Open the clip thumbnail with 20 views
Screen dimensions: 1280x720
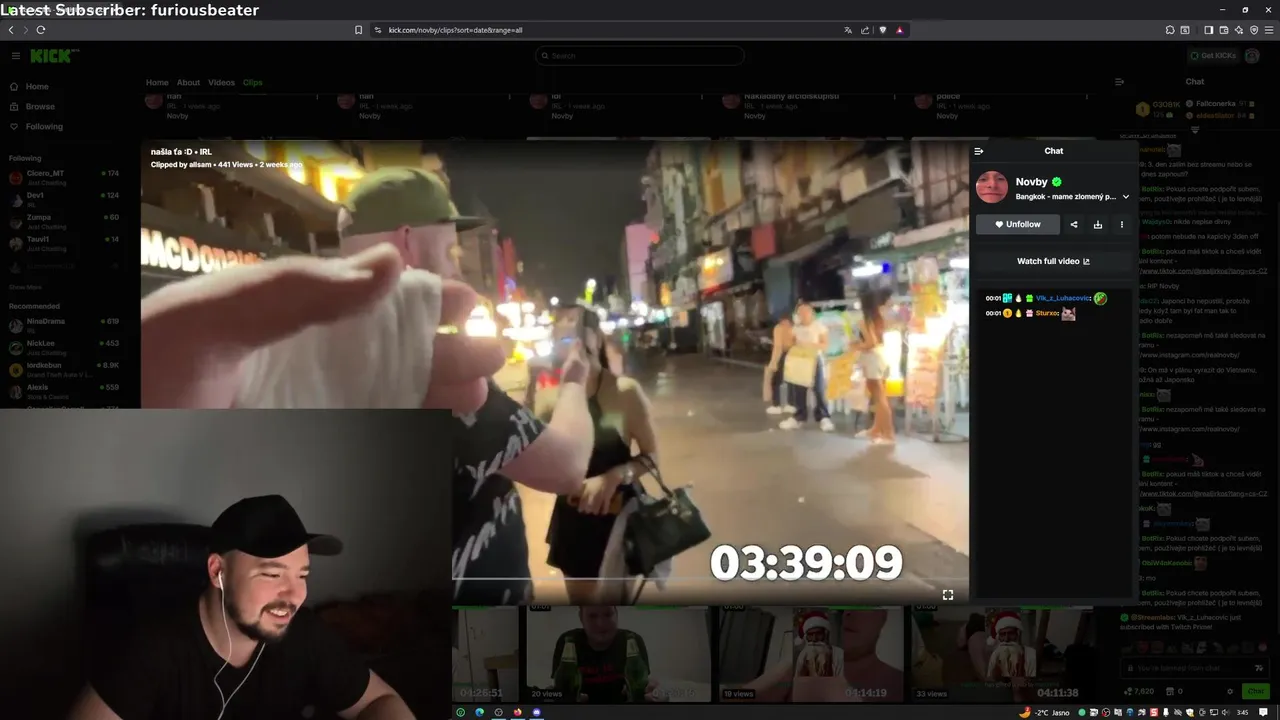coord(618,654)
